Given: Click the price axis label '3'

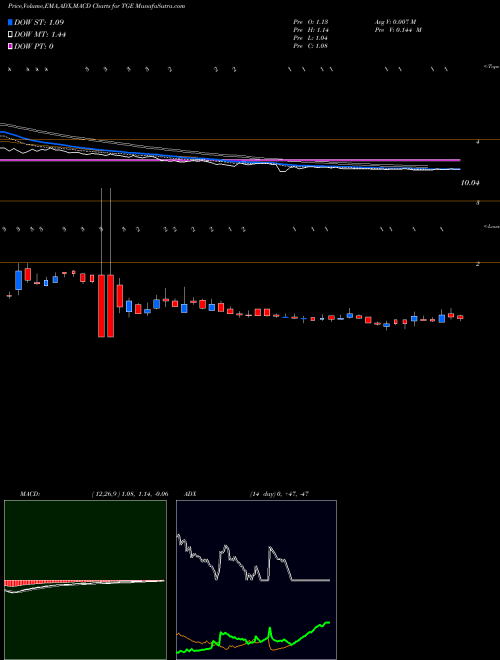Looking at the screenshot, I should coord(478,203).
